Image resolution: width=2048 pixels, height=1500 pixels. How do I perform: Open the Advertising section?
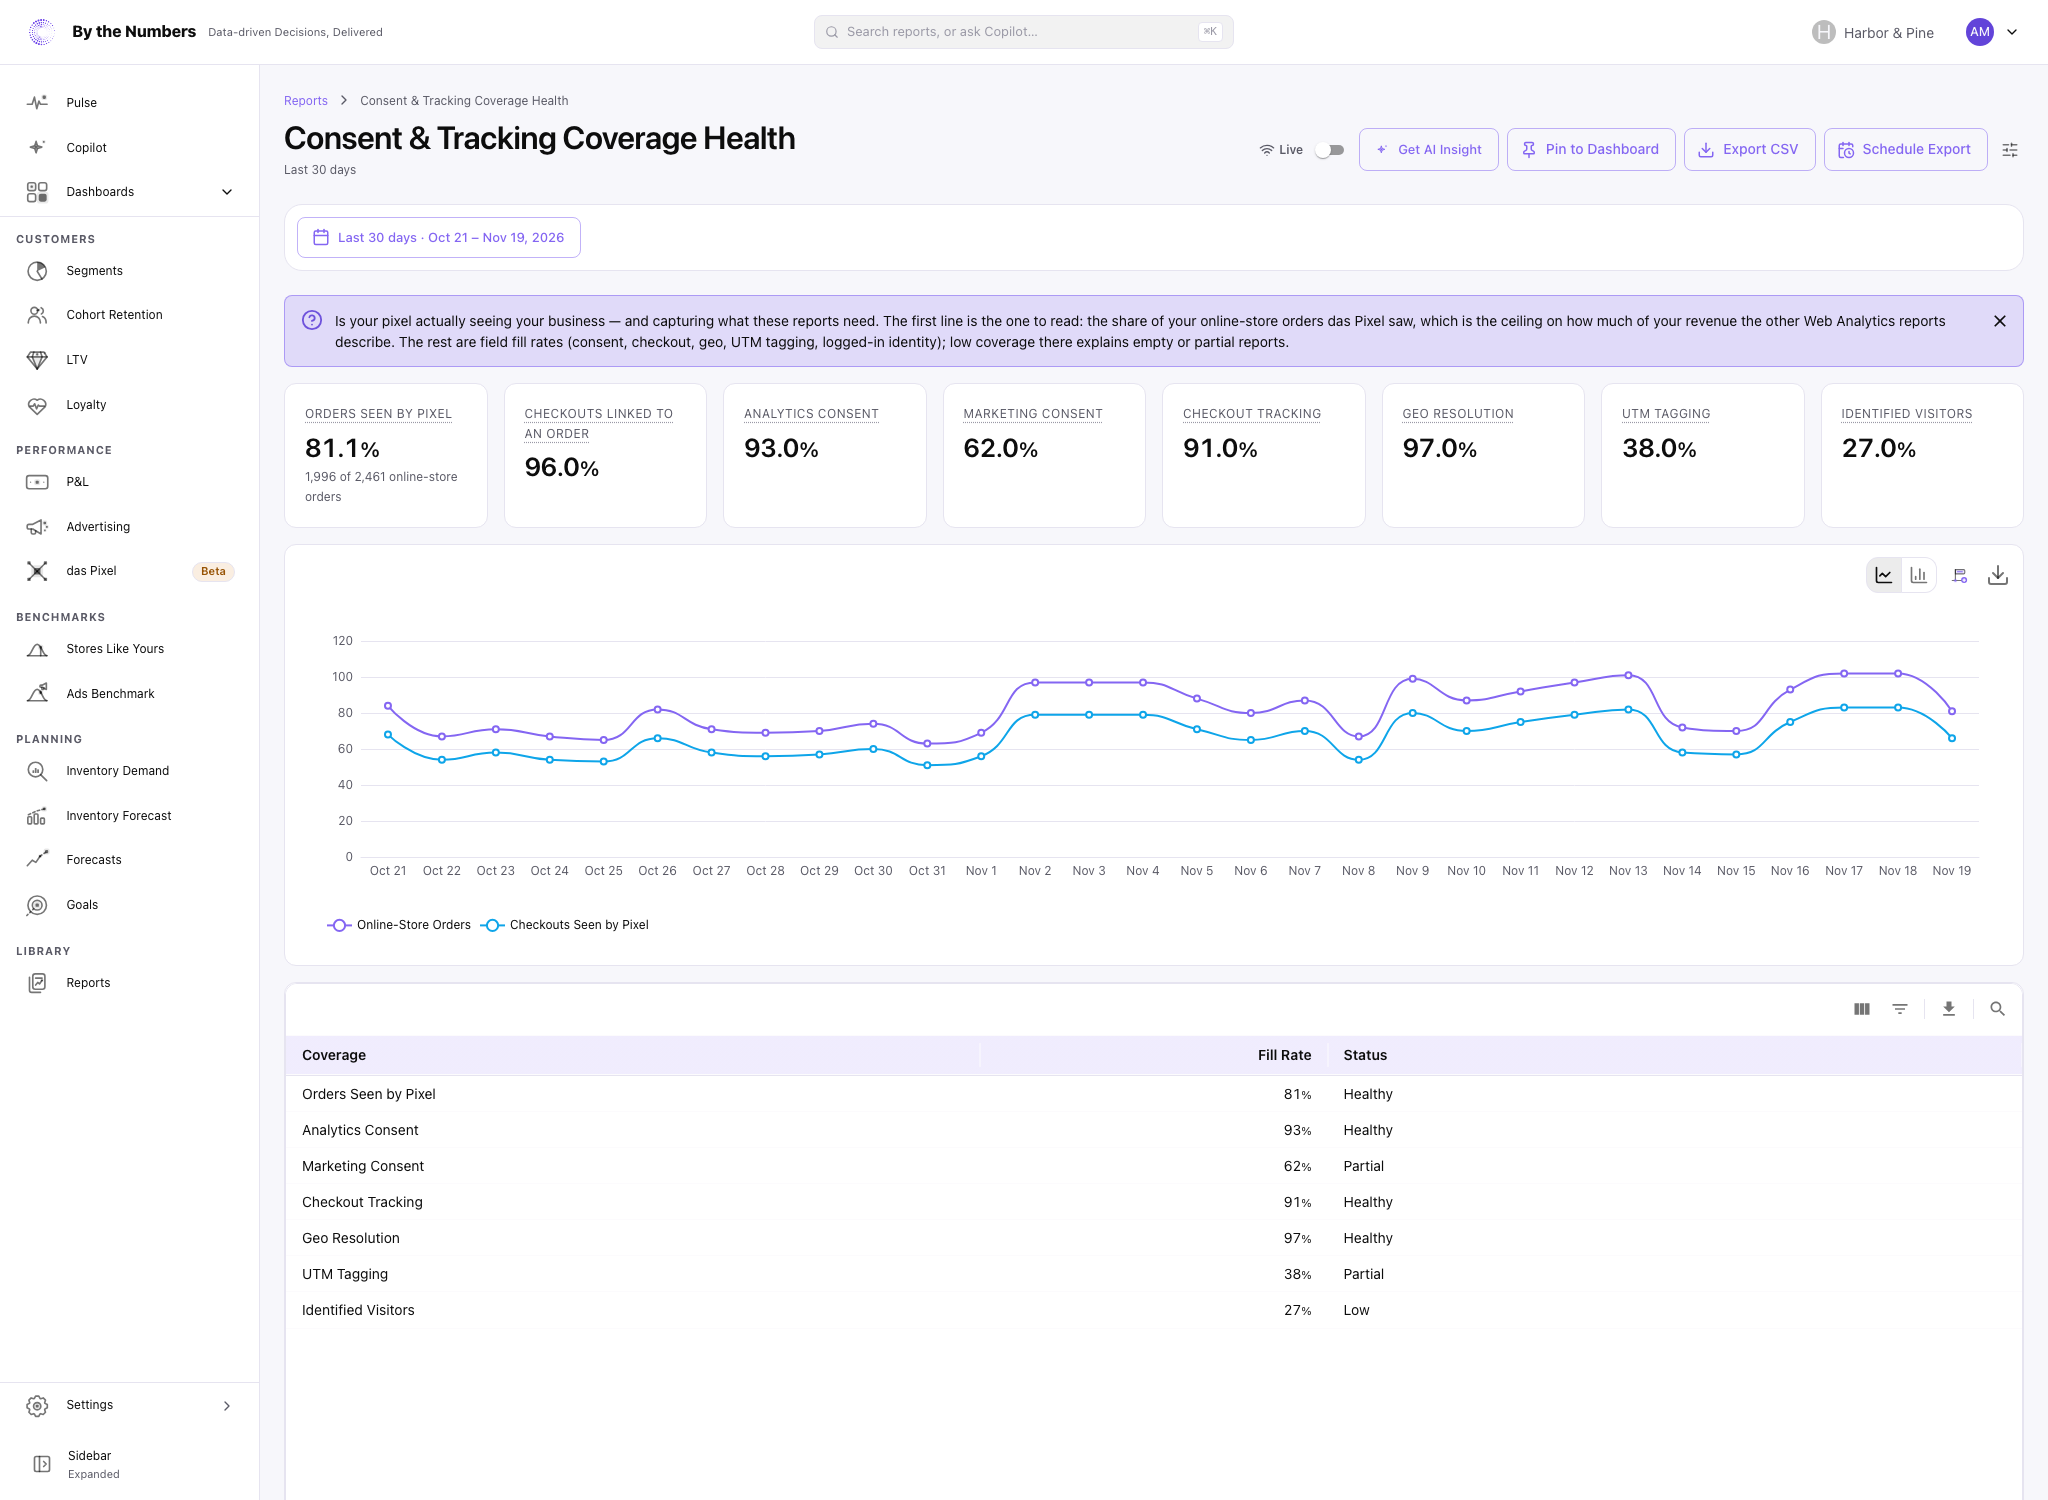[x=129, y=527]
